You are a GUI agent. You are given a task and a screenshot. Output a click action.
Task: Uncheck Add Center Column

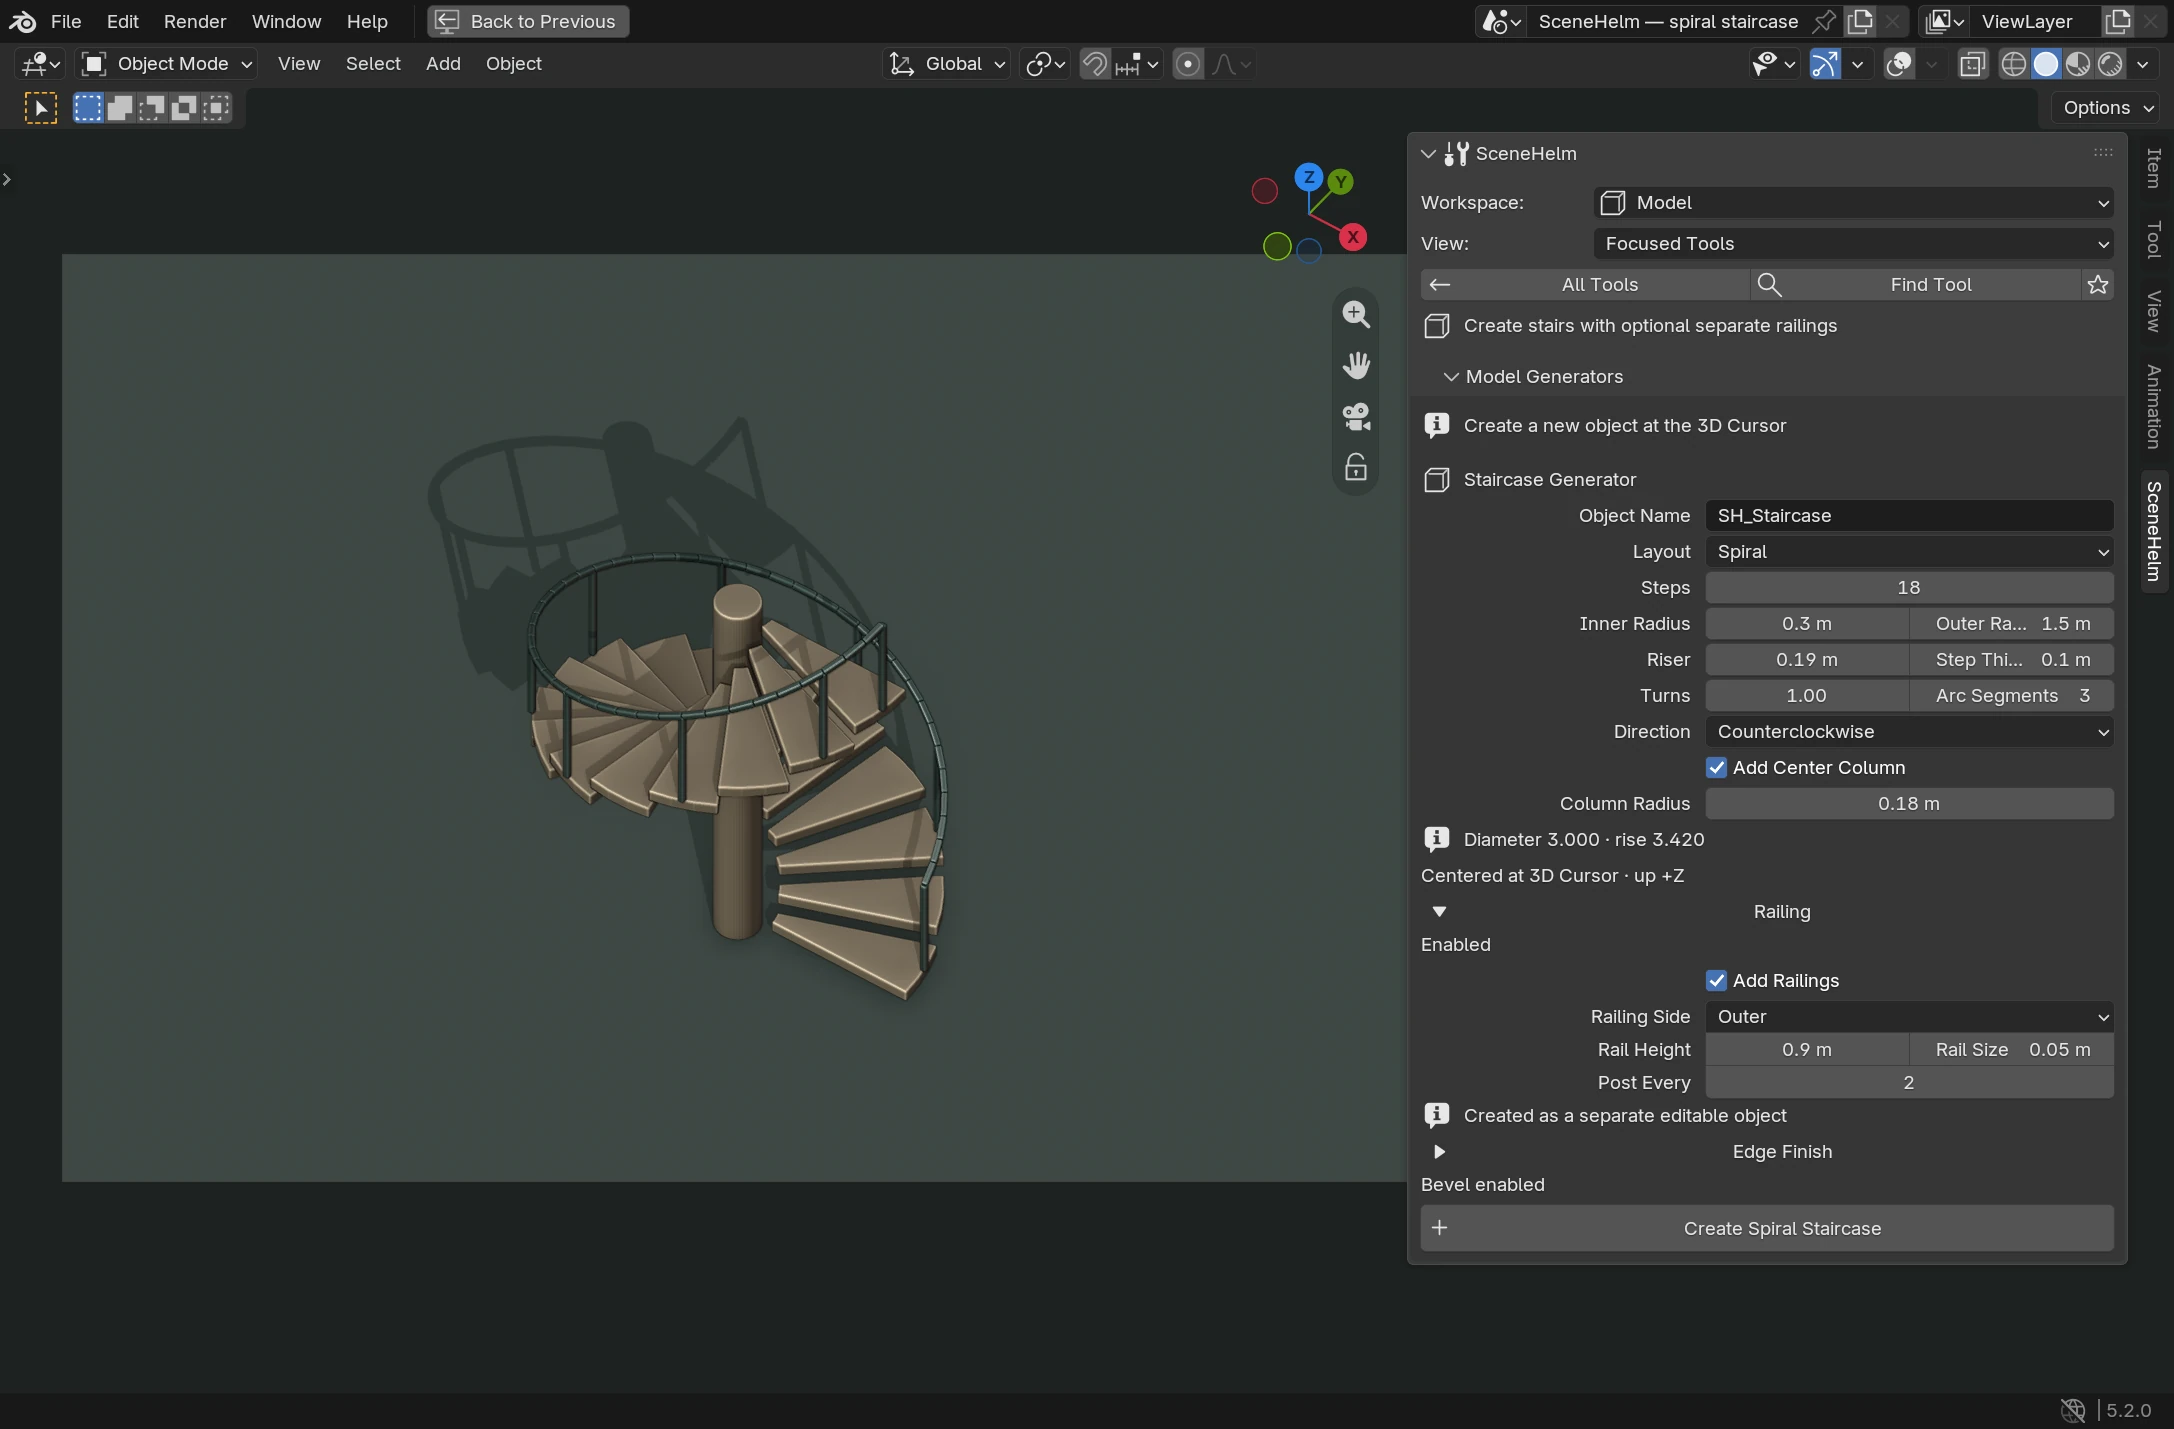click(x=1716, y=768)
